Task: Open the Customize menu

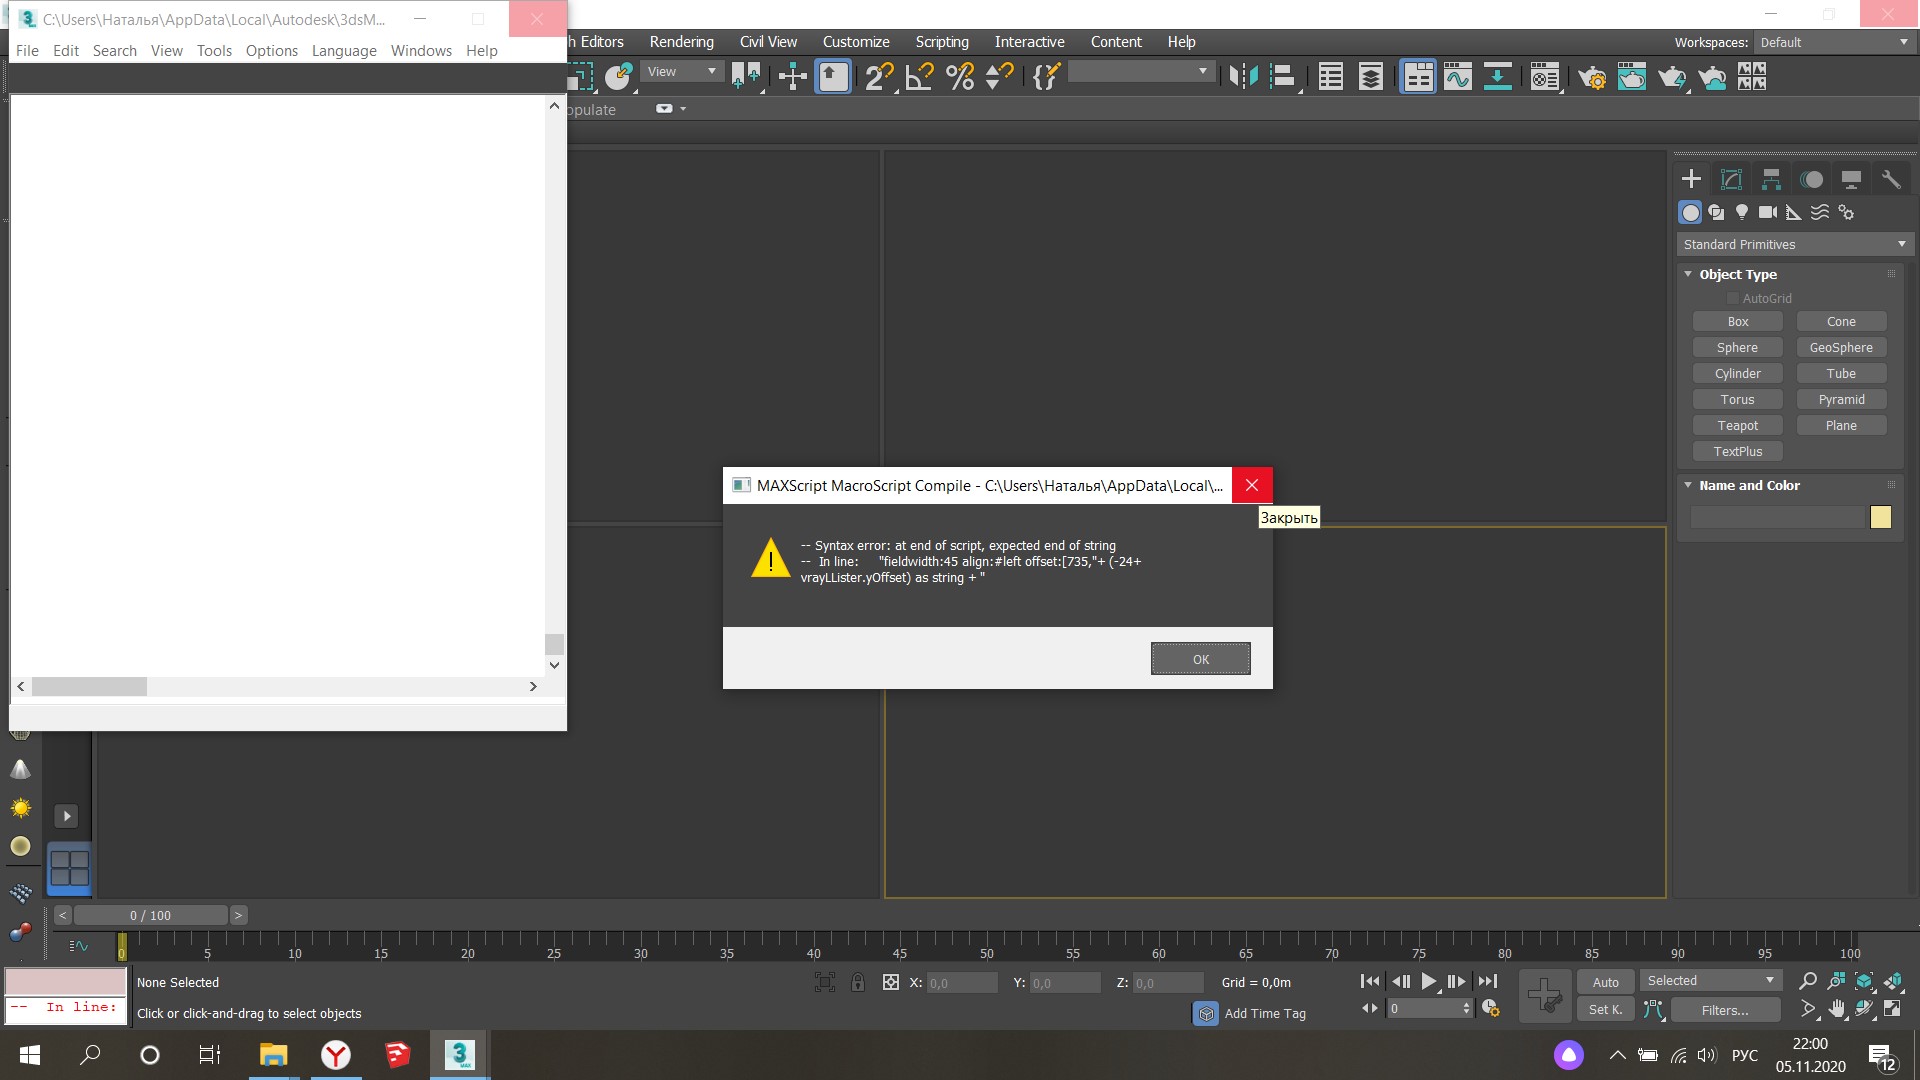Action: click(856, 42)
